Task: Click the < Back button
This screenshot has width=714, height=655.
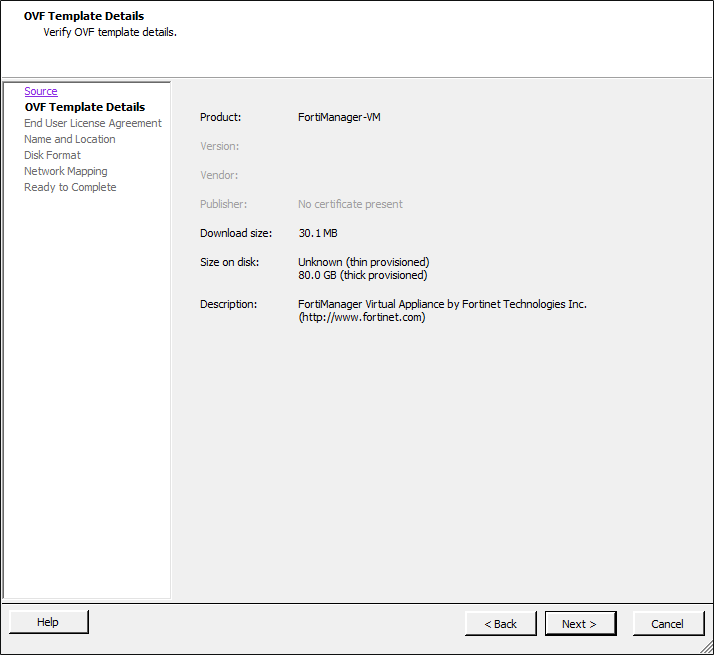Action: pos(500,624)
